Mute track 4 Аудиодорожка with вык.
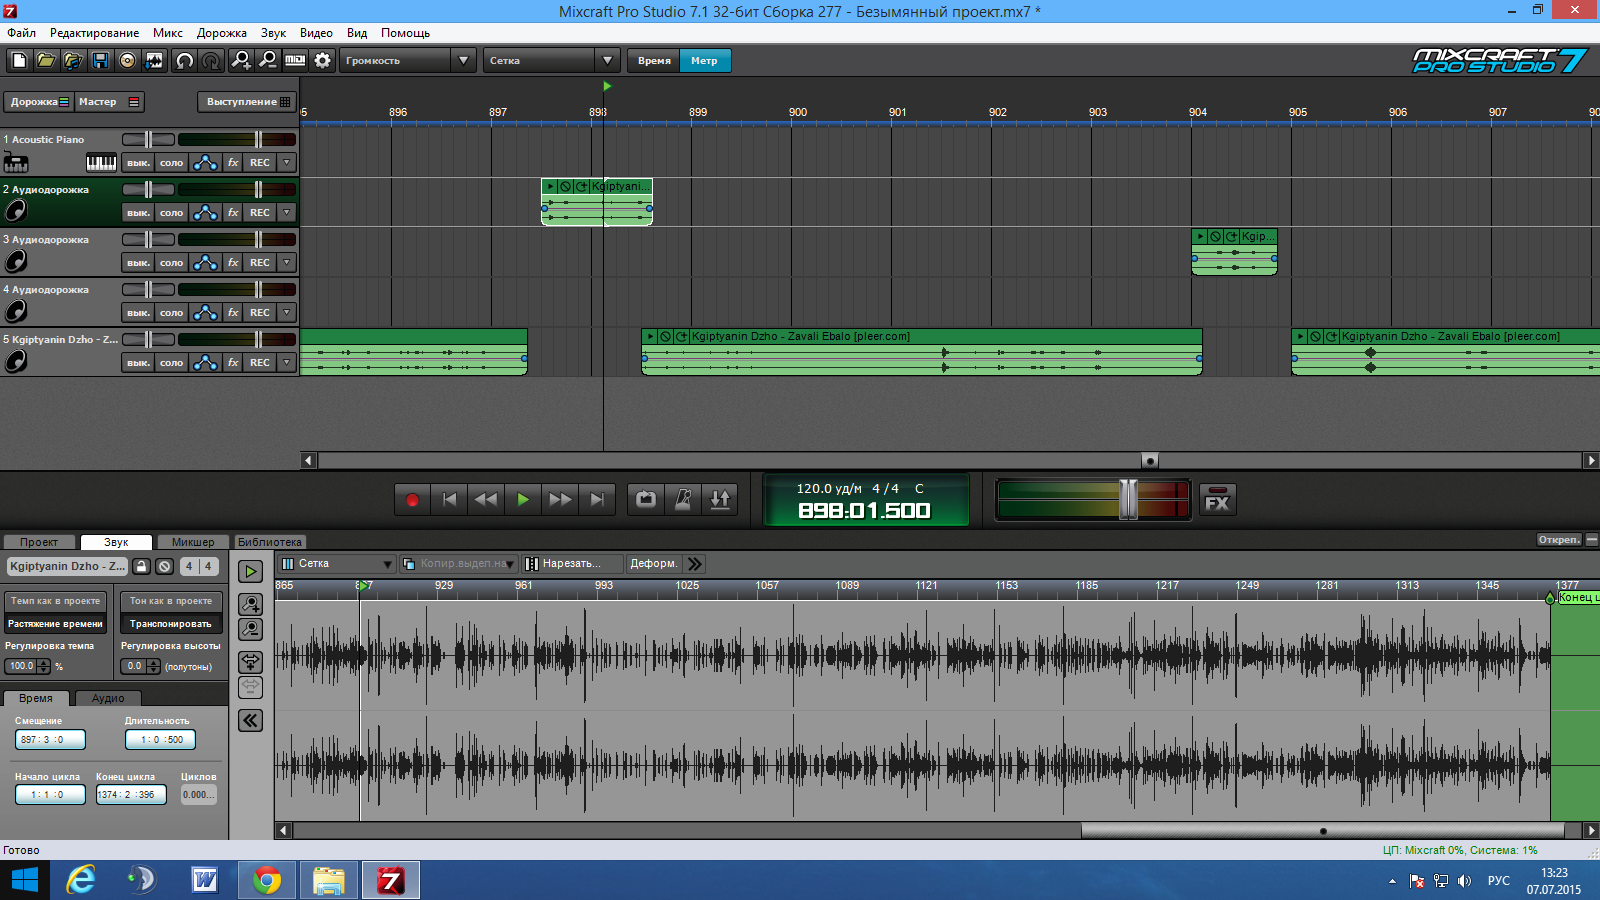This screenshot has height=900, width=1600. click(x=138, y=312)
